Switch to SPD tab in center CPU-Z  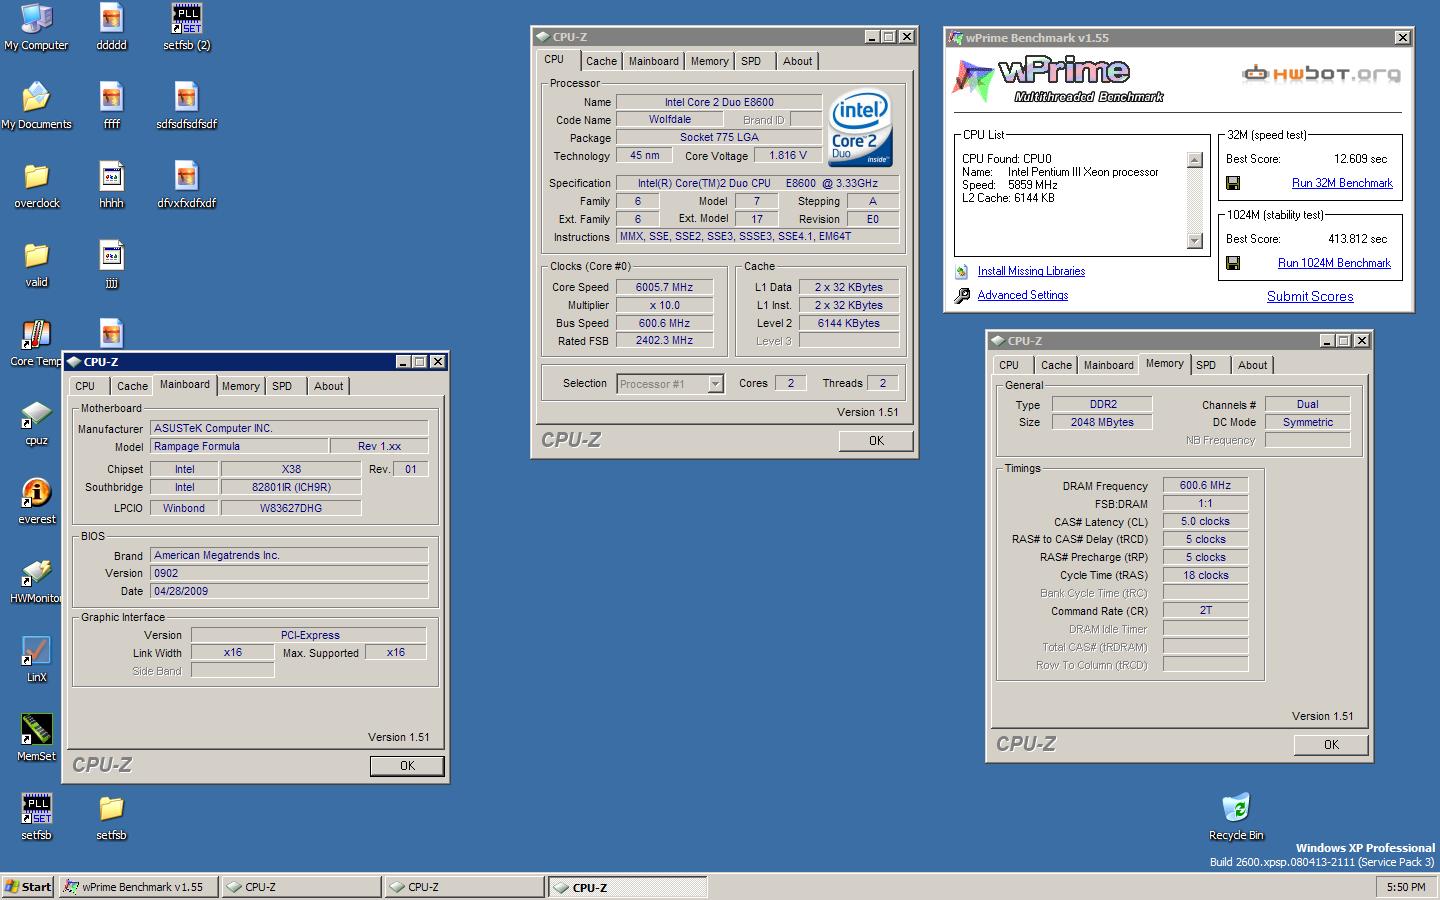(x=751, y=61)
